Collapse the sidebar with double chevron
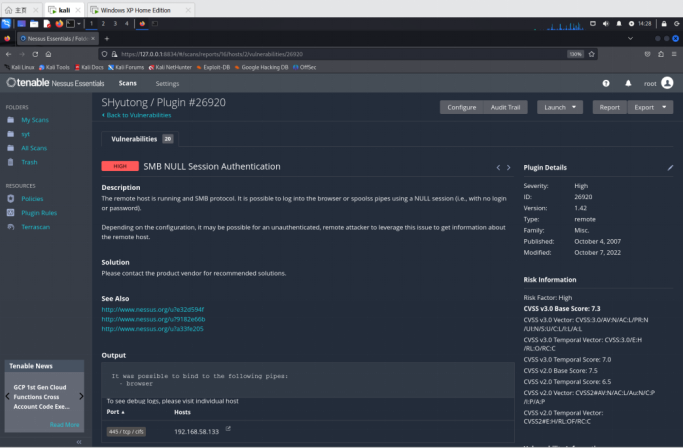 point(79,442)
